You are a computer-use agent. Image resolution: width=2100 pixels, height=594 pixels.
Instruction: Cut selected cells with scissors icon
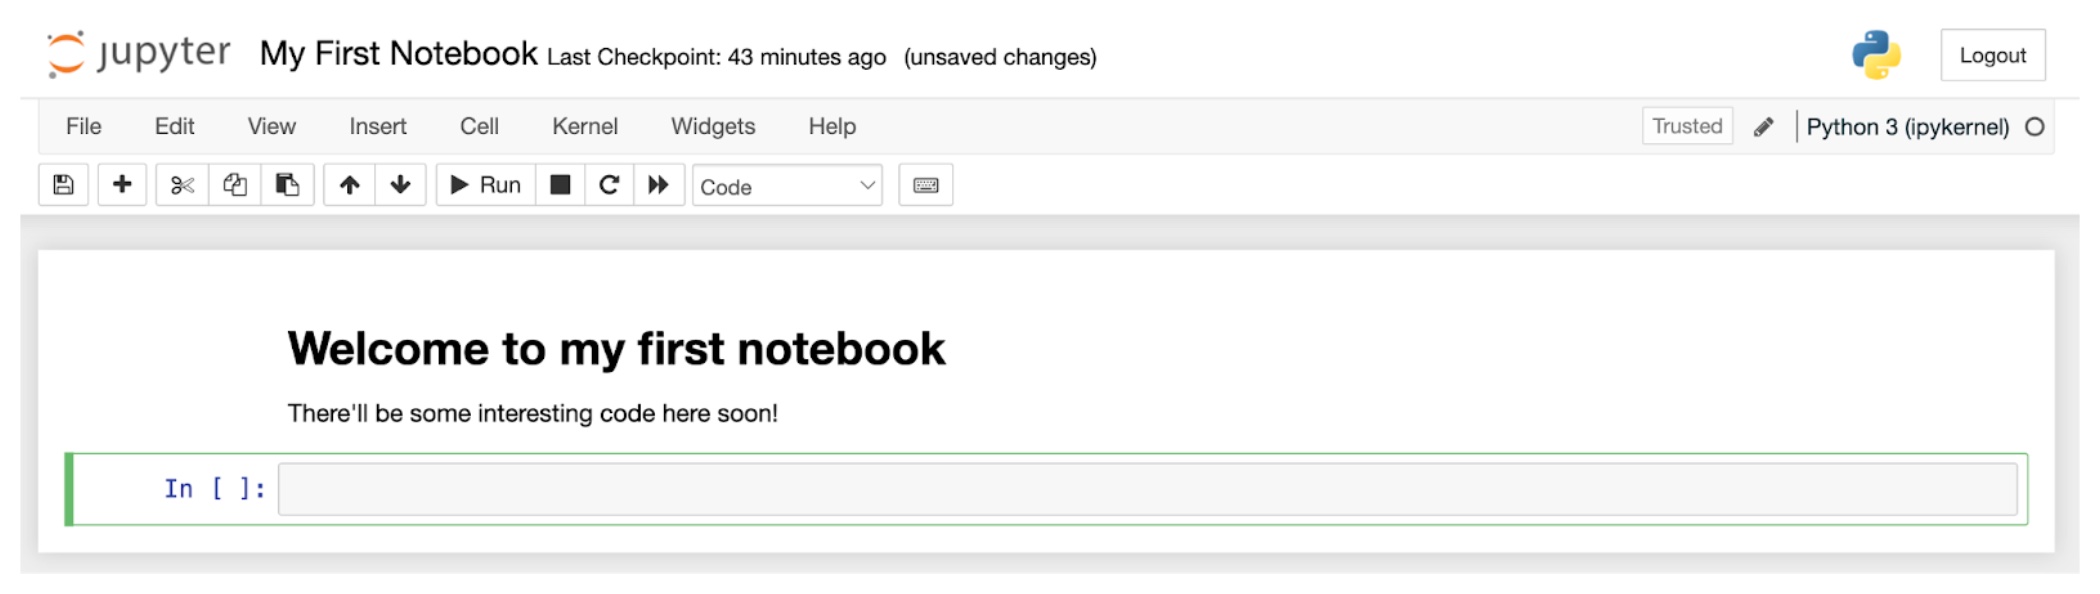182,185
